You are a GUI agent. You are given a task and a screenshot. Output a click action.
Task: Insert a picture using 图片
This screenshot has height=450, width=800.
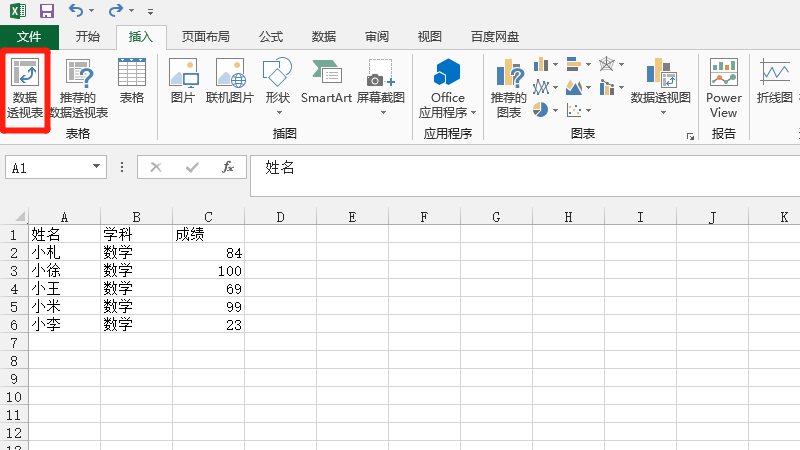(182, 81)
